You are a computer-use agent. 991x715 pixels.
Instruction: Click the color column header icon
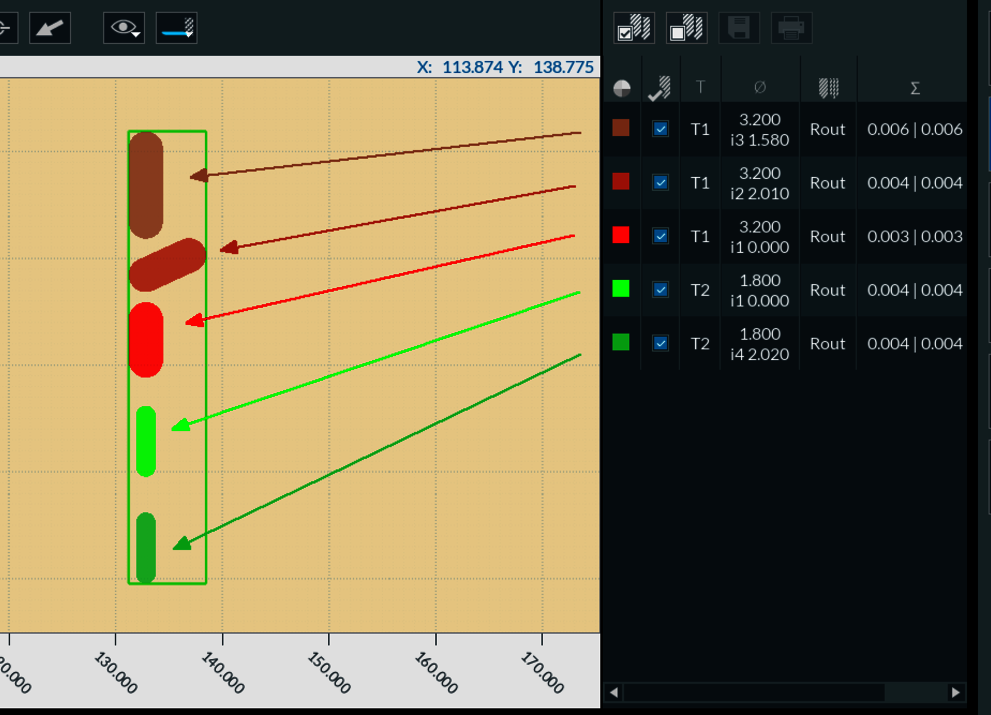(x=622, y=88)
